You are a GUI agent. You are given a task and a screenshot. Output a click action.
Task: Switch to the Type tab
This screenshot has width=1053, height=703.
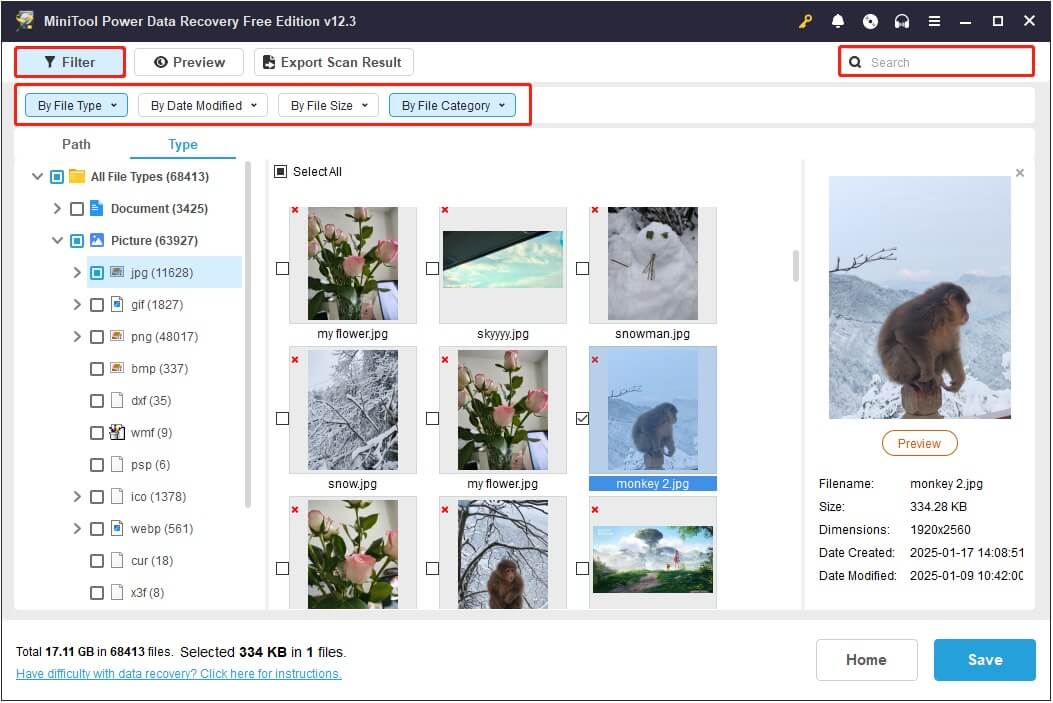click(183, 144)
